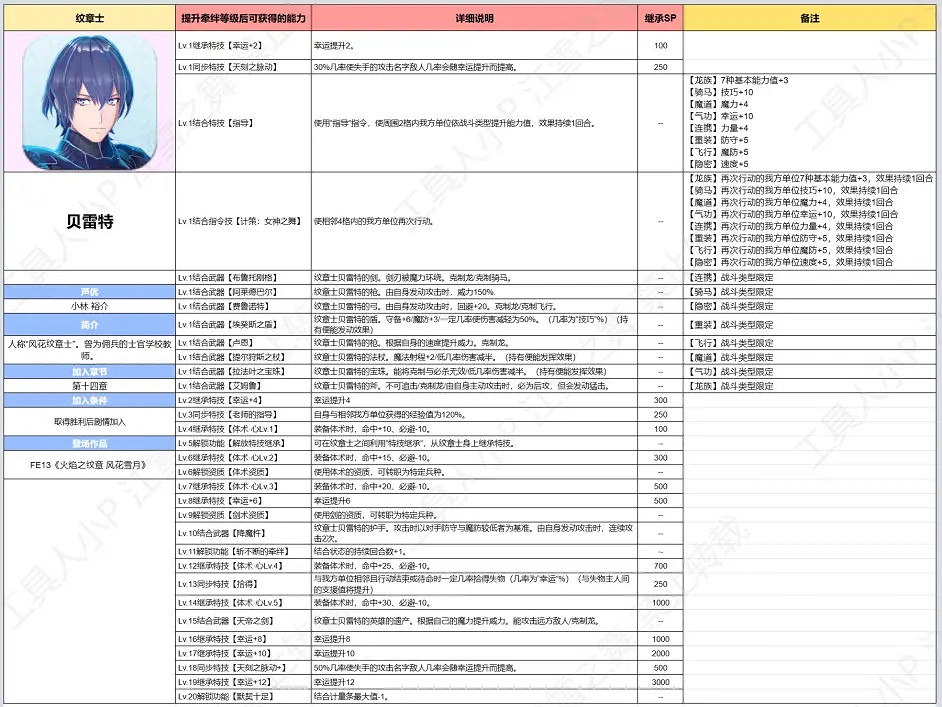Switch to the 备注 column header
This screenshot has height=707, width=942.
(x=810, y=17)
